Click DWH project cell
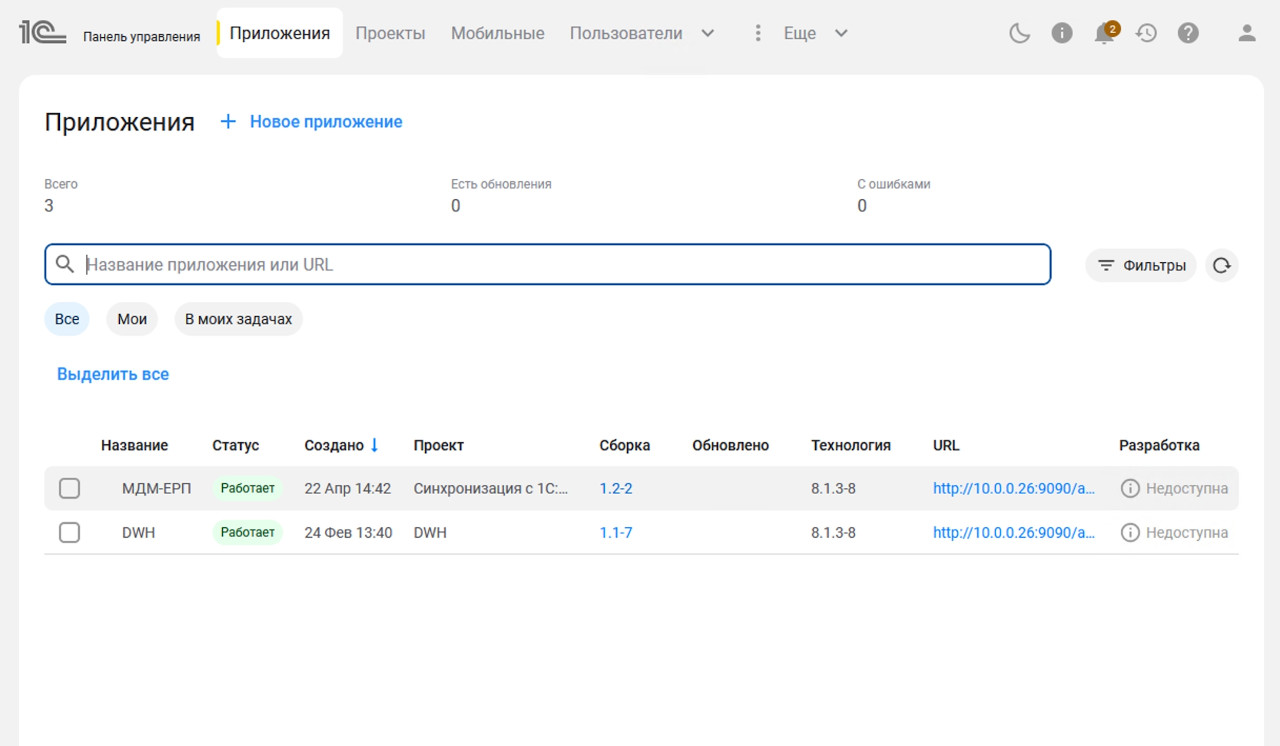The height and width of the screenshot is (746, 1280). click(430, 533)
